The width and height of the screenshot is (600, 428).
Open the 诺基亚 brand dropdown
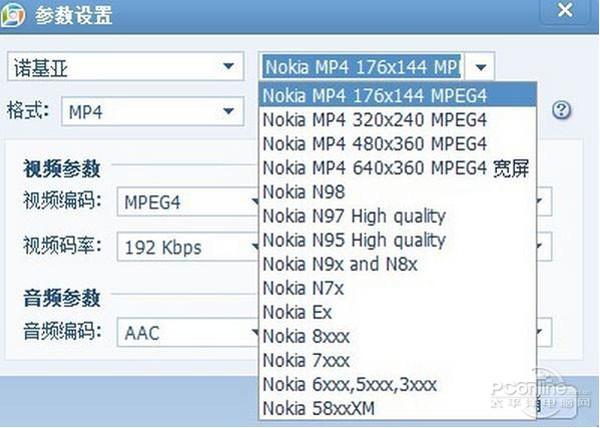click(x=125, y=66)
